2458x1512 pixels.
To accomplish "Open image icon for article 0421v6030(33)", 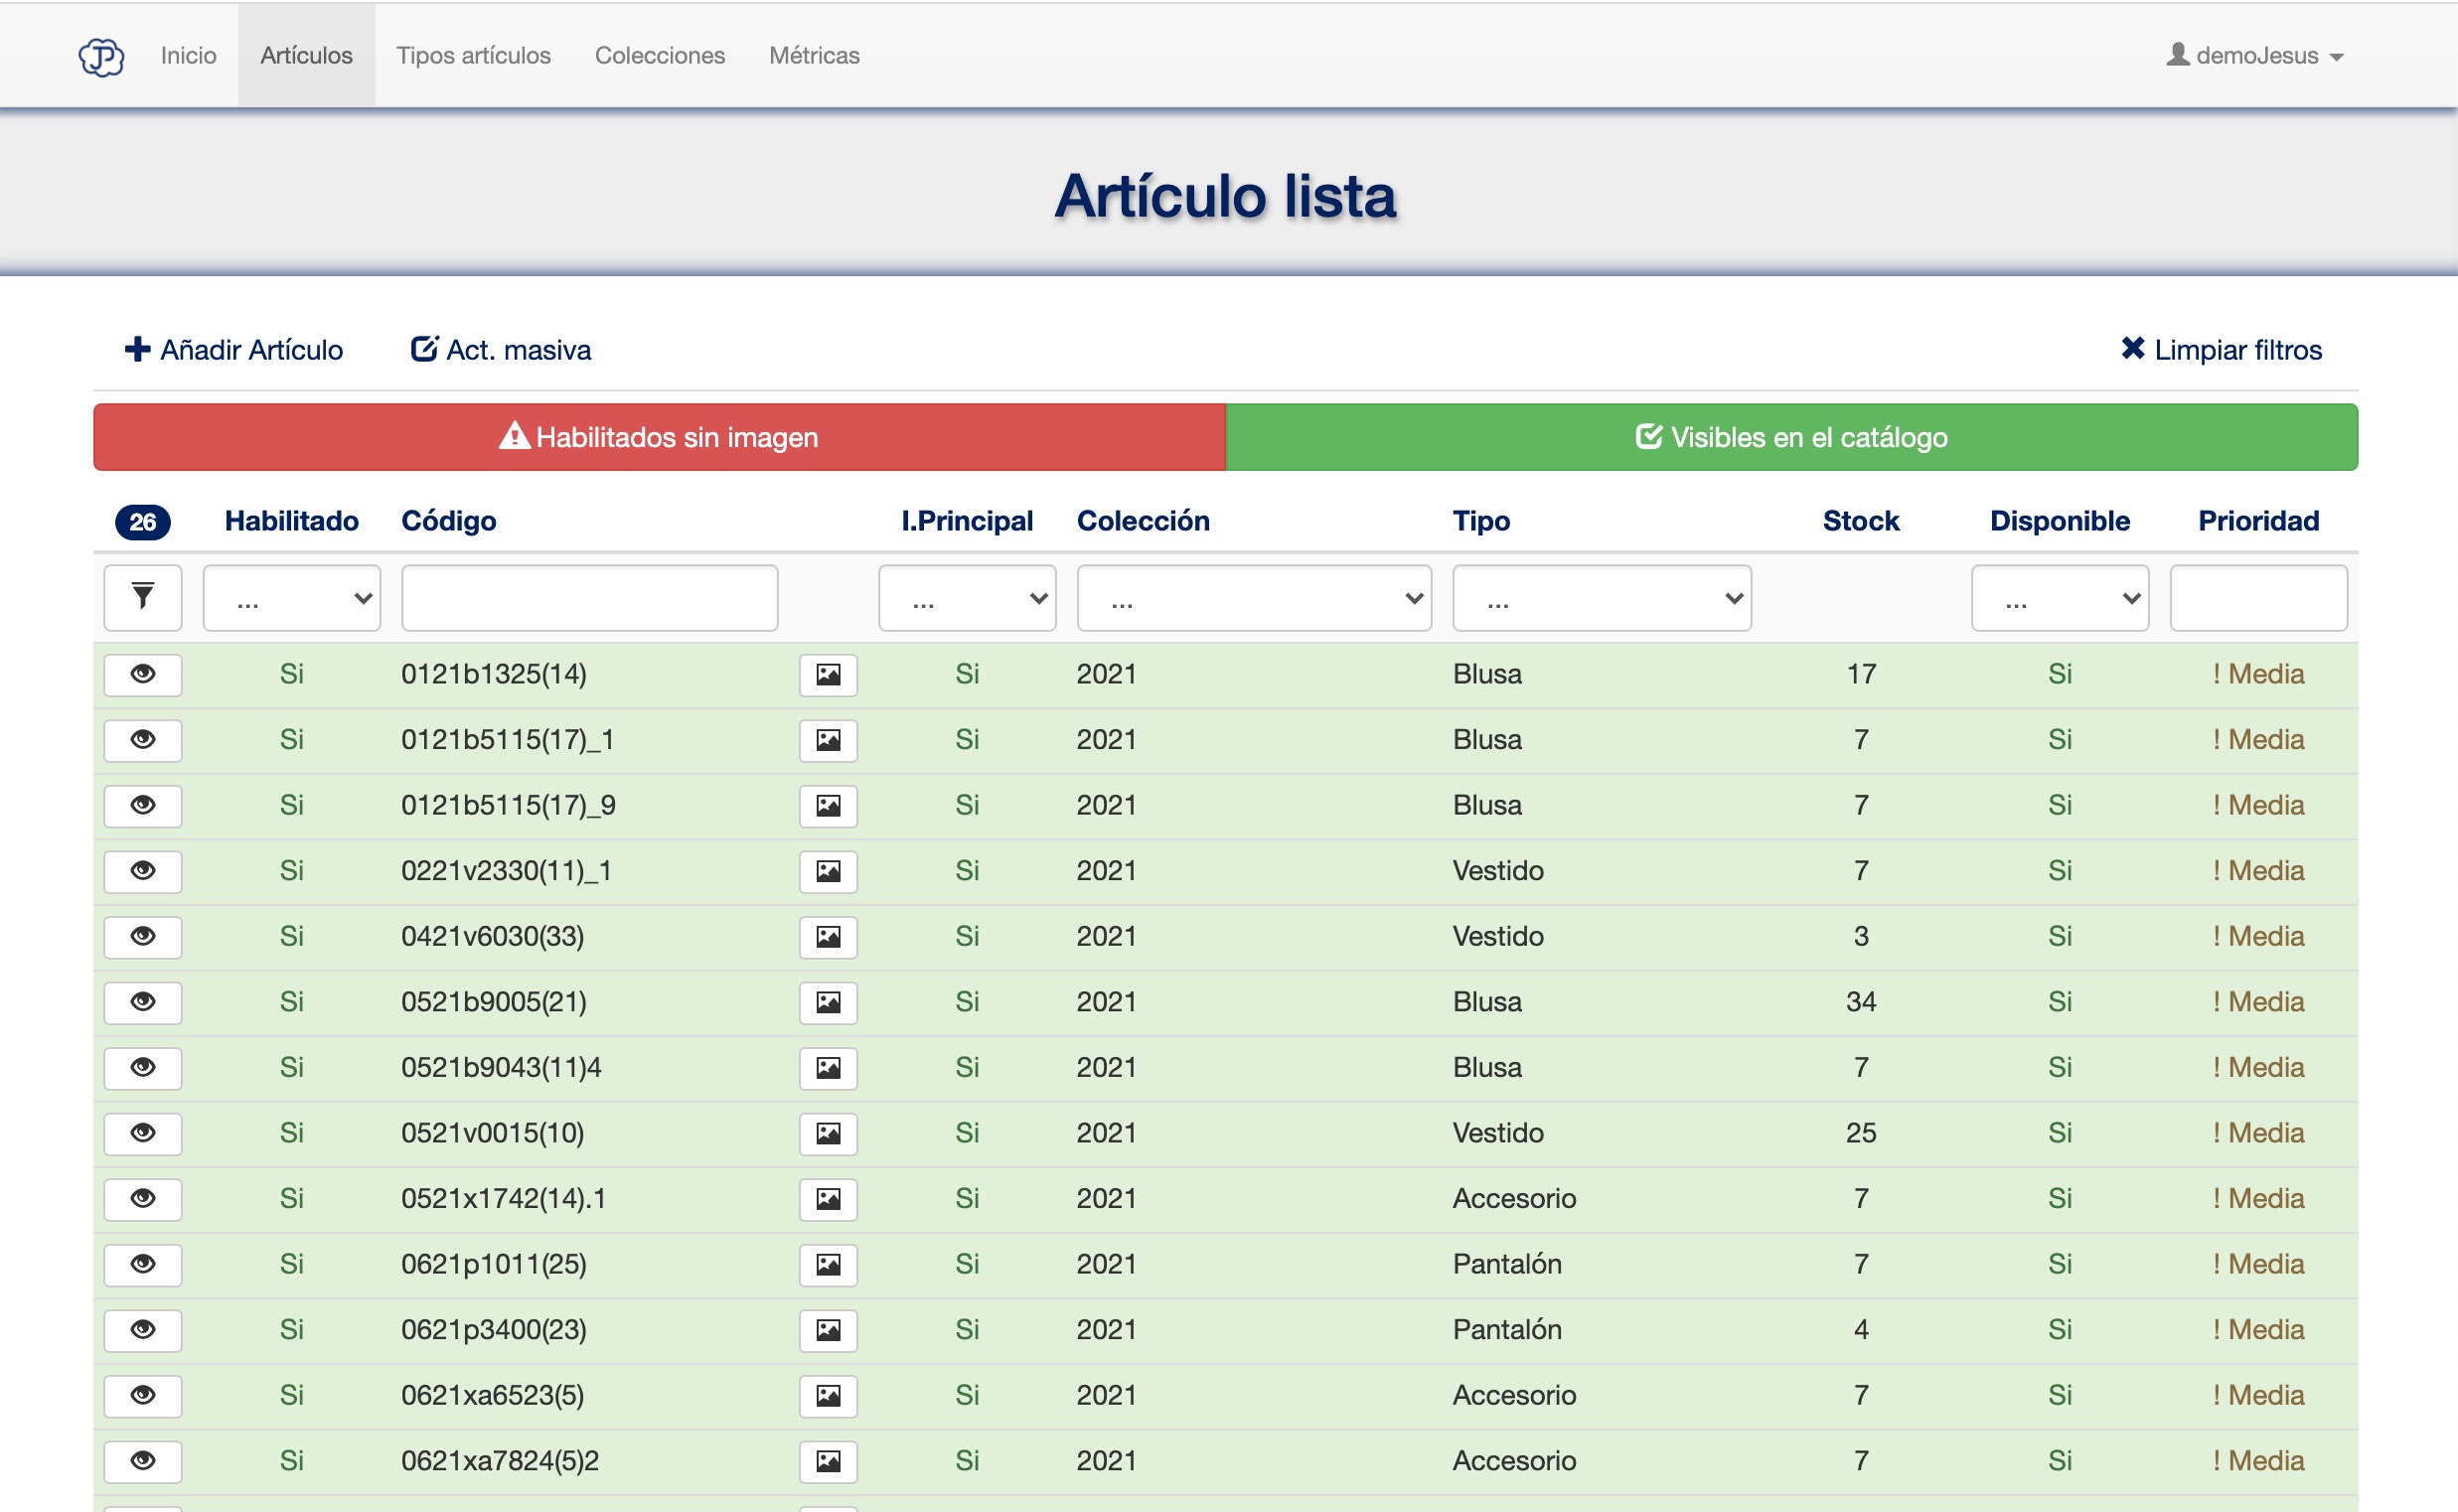I will pyautogui.click(x=828, y=937).
